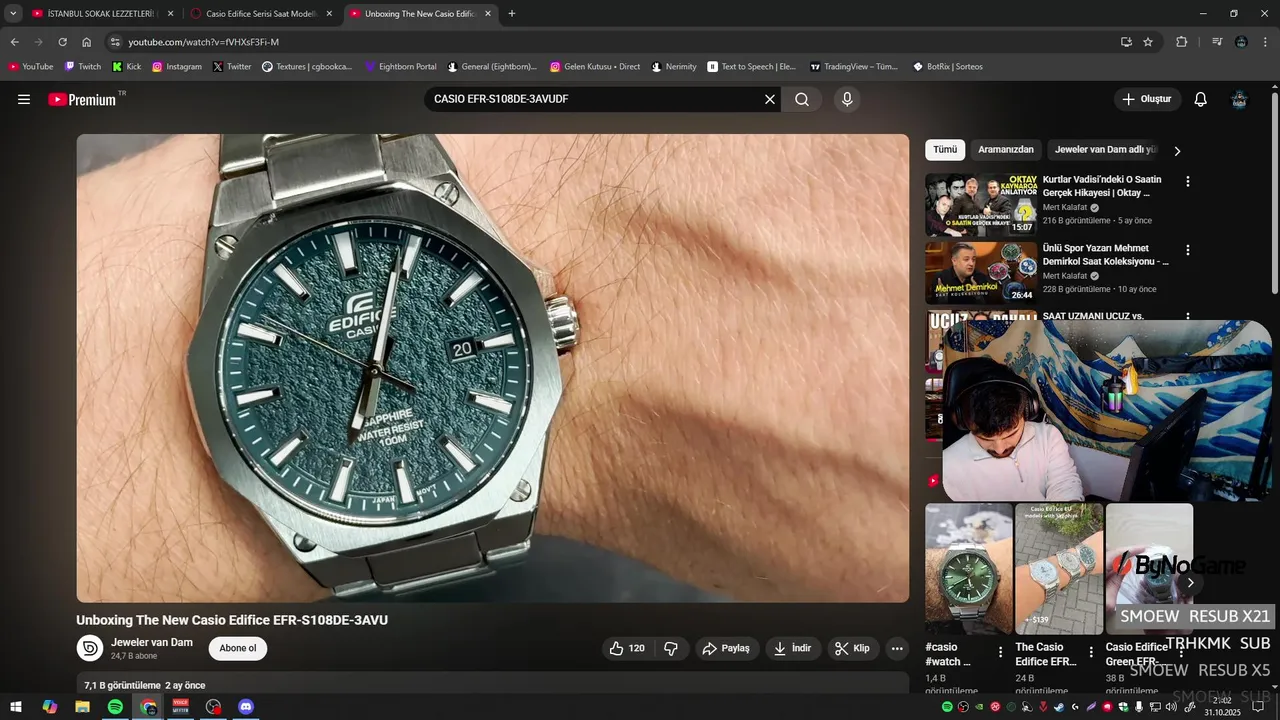
Task: Start voice search with the microphone icon
Action: pyautogui.click(x=847, y=99)
